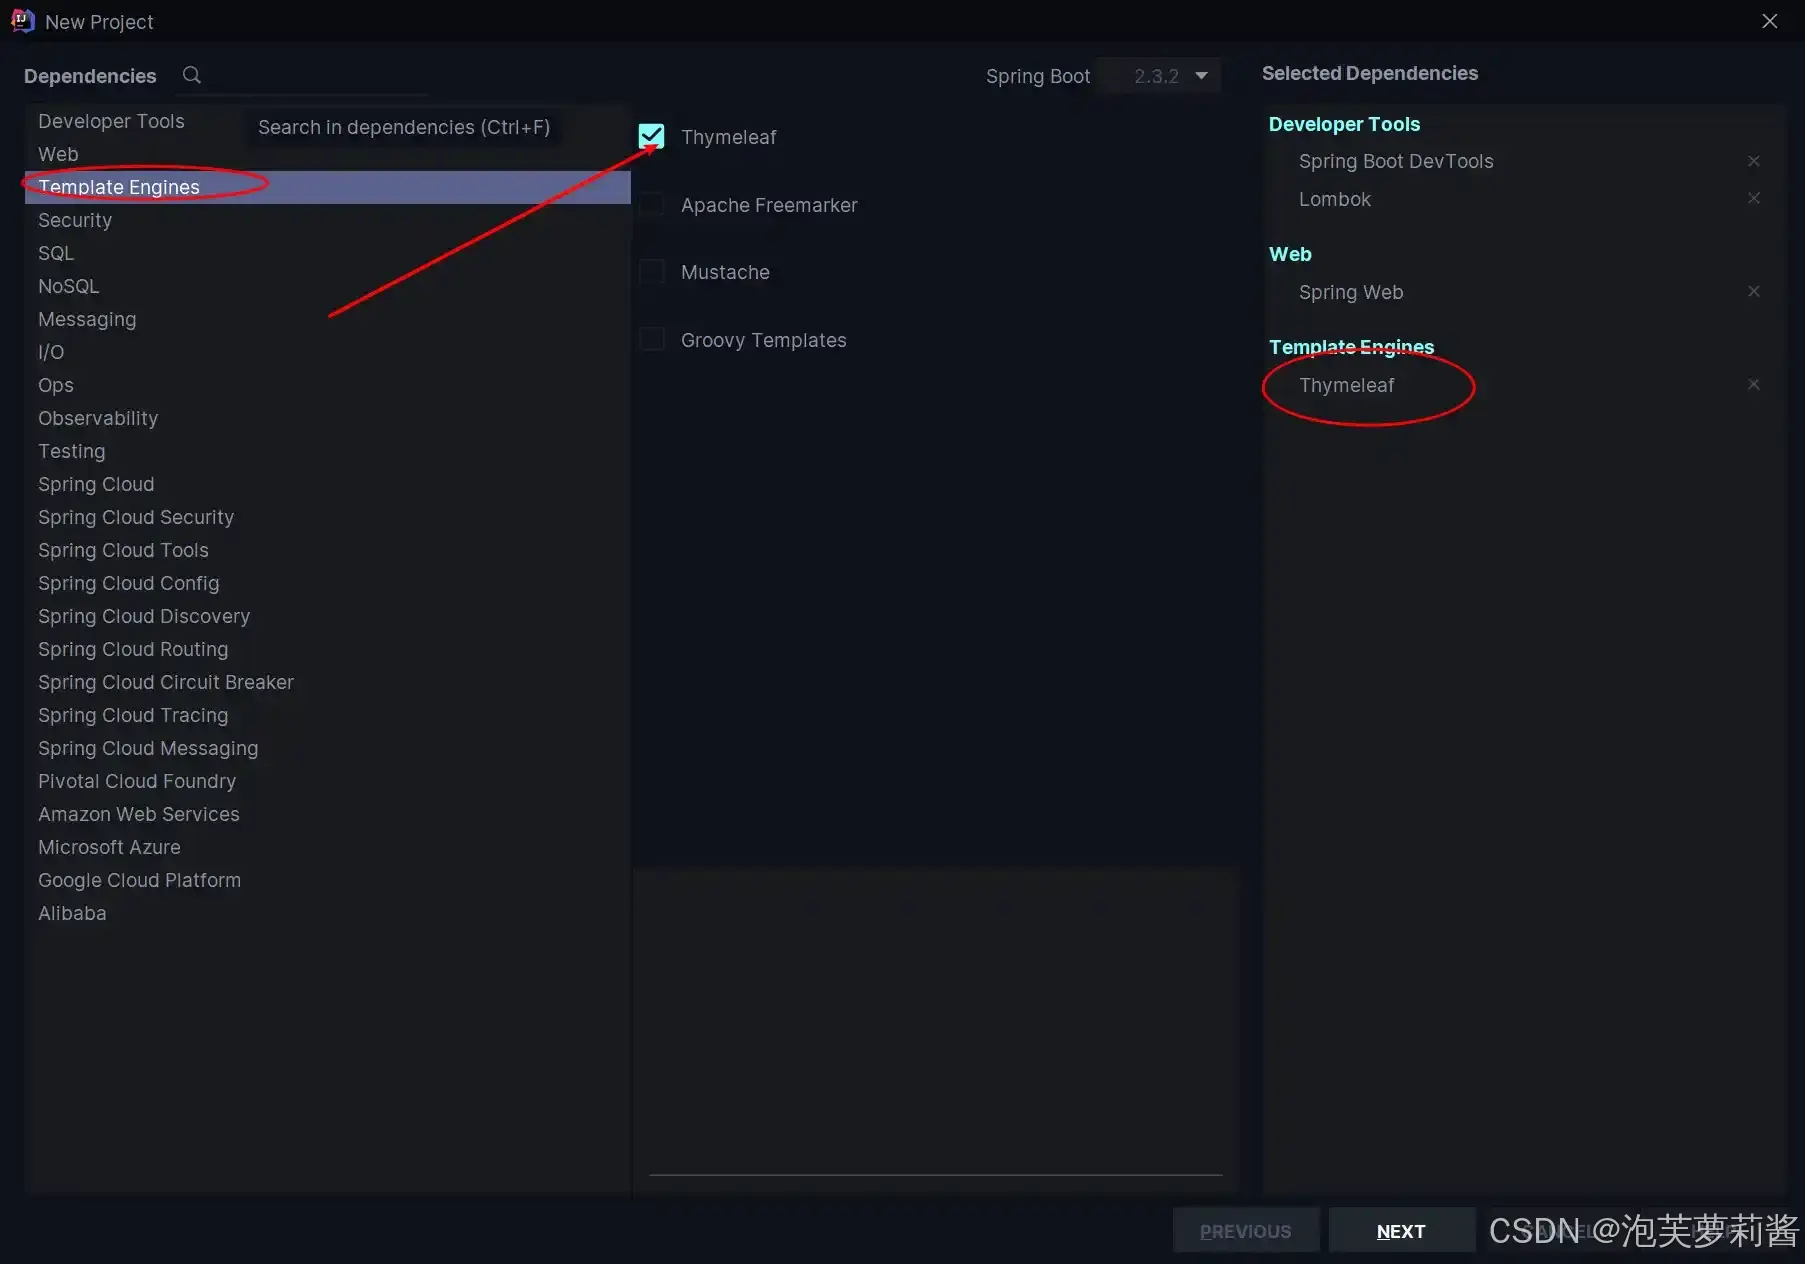1805x1264 pixels.
Task: Click the Template Engines heading in selected panel
Action: (1351, 347)
